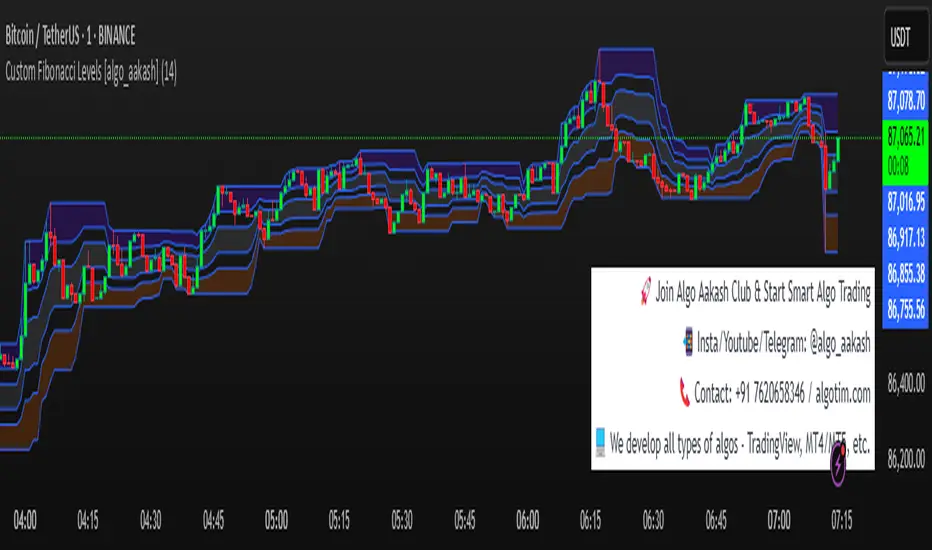Click the 06:15 time axis label
This screenshot has width=932, height=550.
[x=591, y=520]
